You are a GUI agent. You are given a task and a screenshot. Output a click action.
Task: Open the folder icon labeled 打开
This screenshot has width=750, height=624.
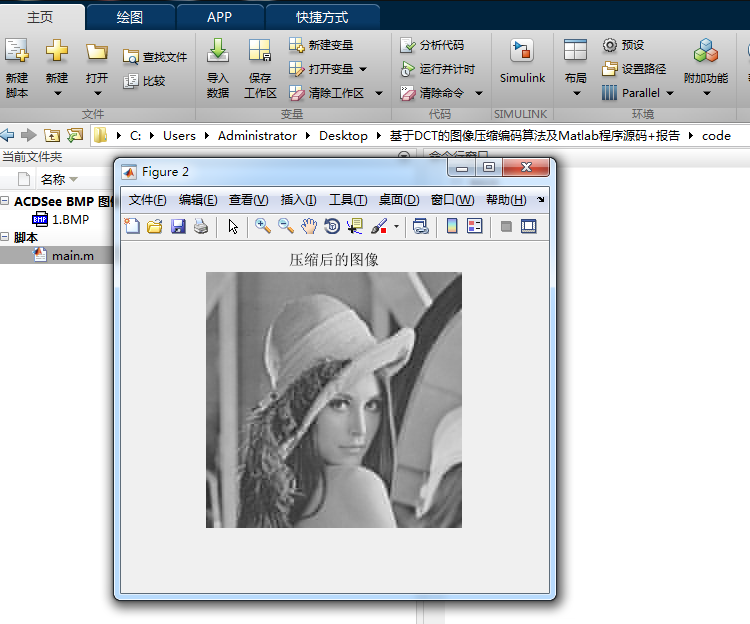click(x=97, y=52)
